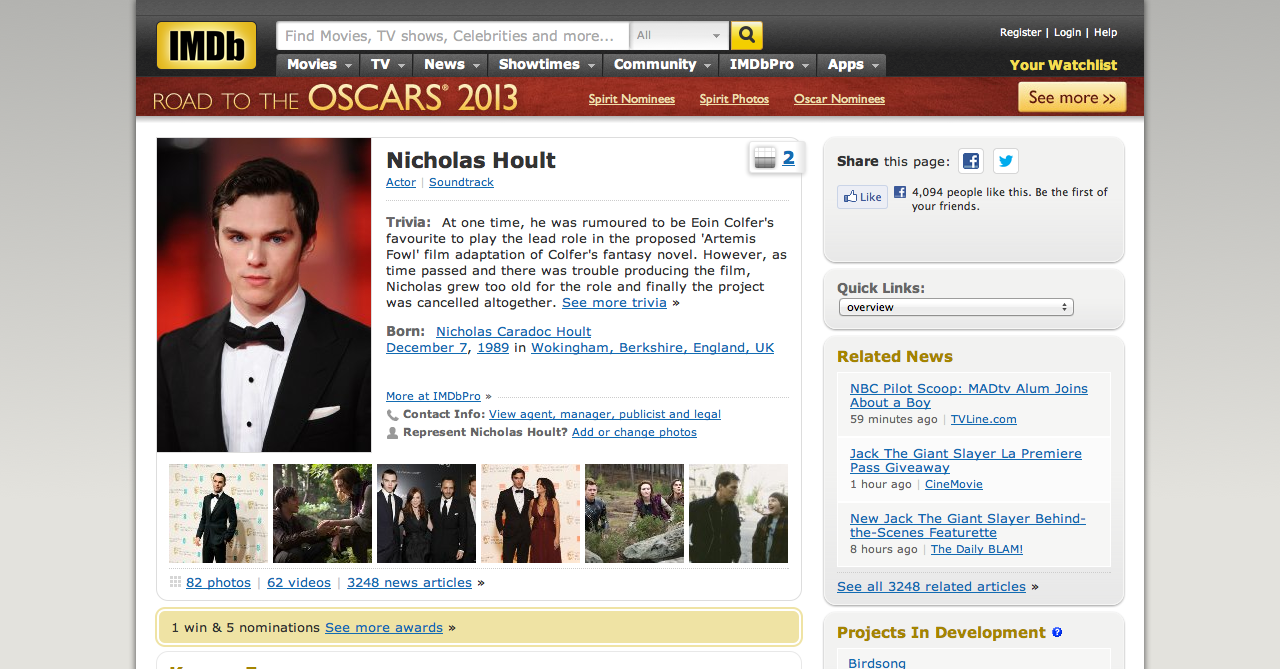The image size is (1280, 669).
Task: Click See more trivia link
Action: coord(614,302)
